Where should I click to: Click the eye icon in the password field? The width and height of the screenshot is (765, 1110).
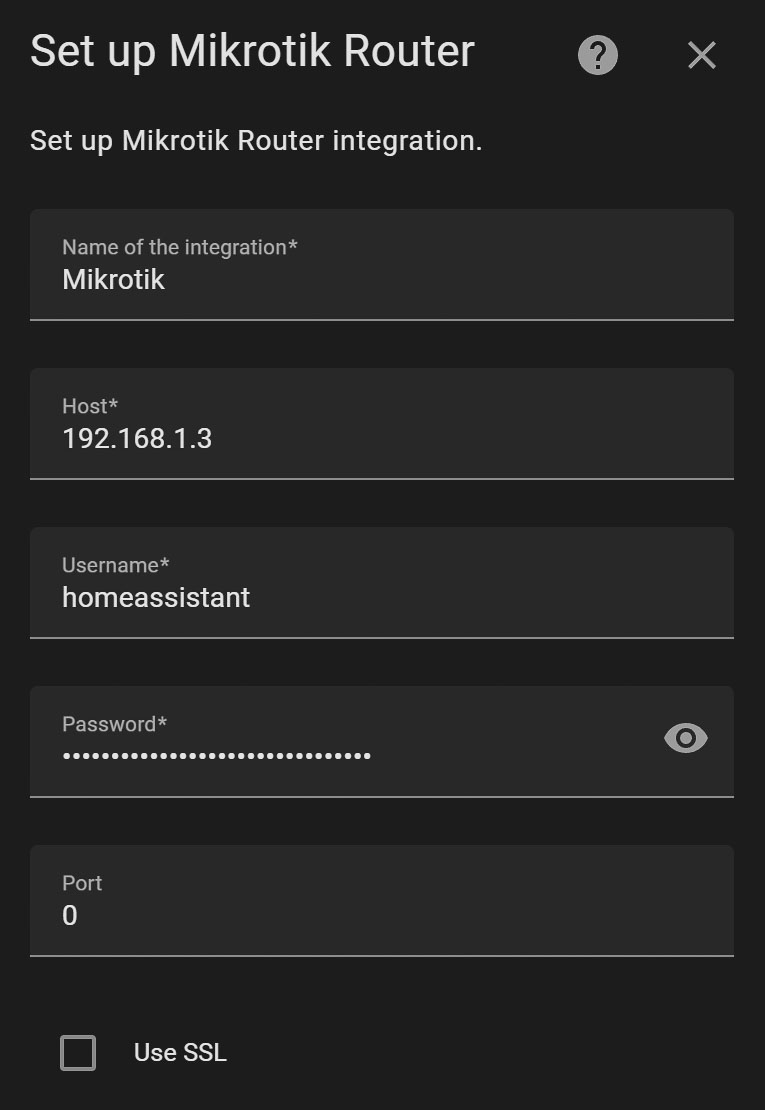(x=685, y=738)
